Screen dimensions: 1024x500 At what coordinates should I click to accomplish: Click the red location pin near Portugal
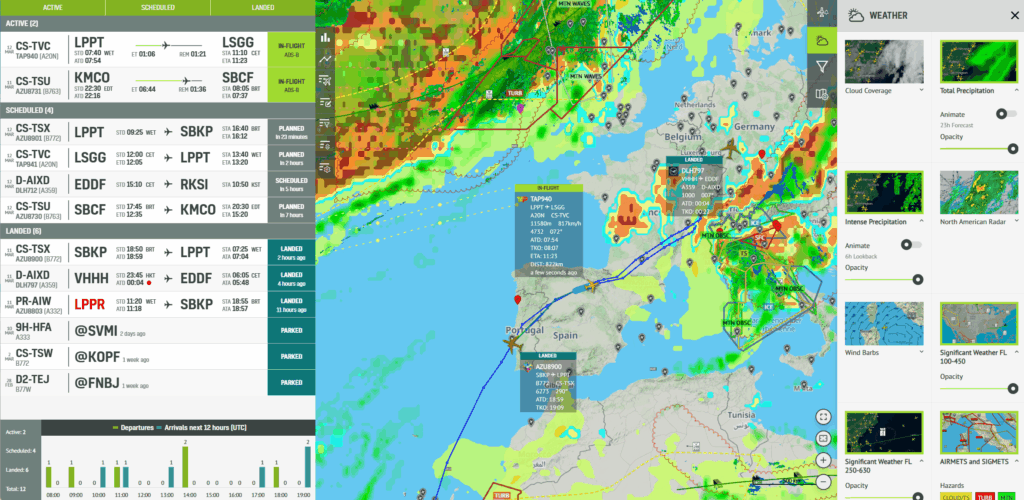518,300
